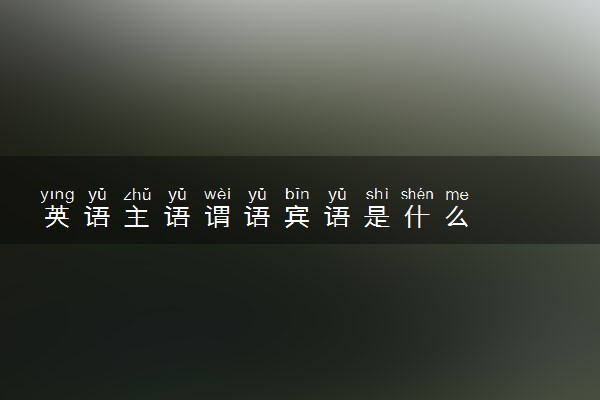600x400 pixels.
Task: Click the 语 character directly after 英
Action: 97,217
